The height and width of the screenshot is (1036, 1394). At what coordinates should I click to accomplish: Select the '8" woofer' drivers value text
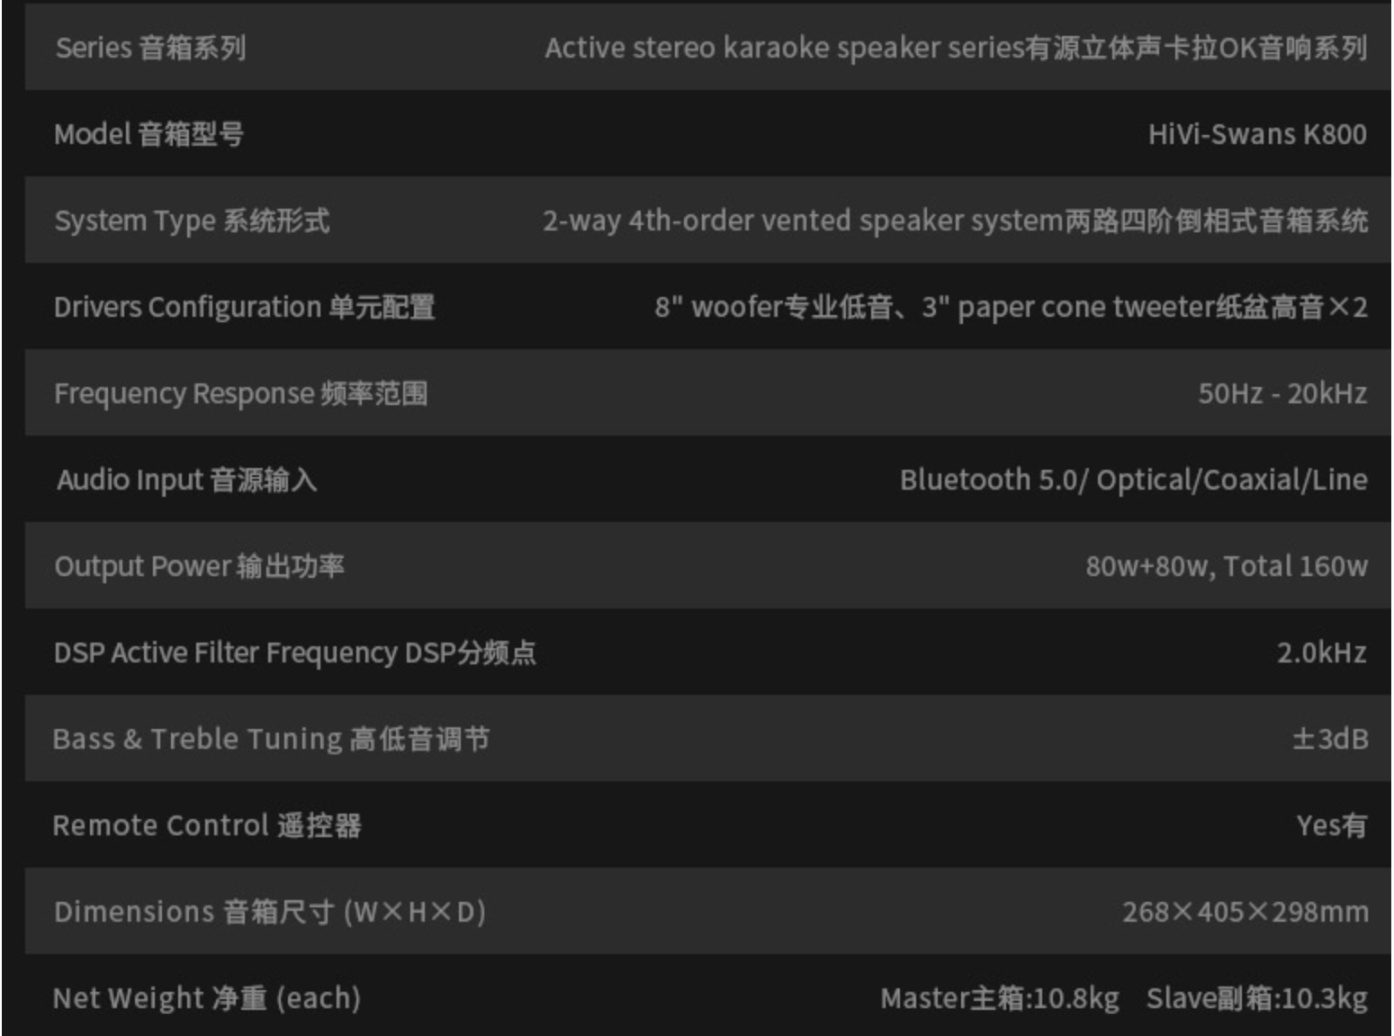pos(718,307)
